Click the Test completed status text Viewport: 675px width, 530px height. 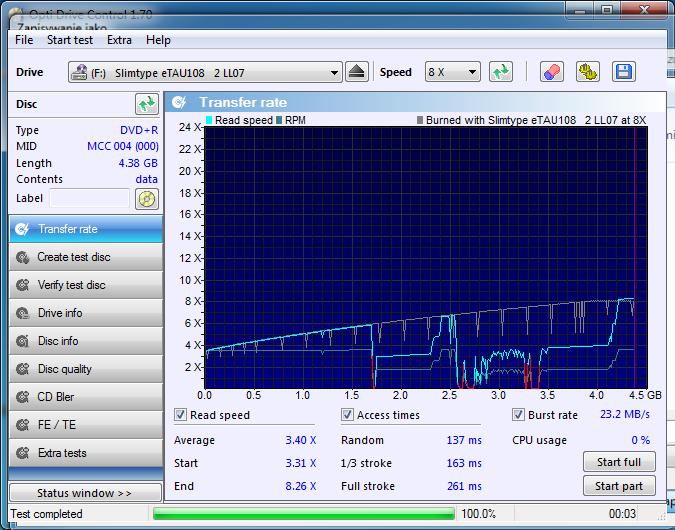pos(46,514)
